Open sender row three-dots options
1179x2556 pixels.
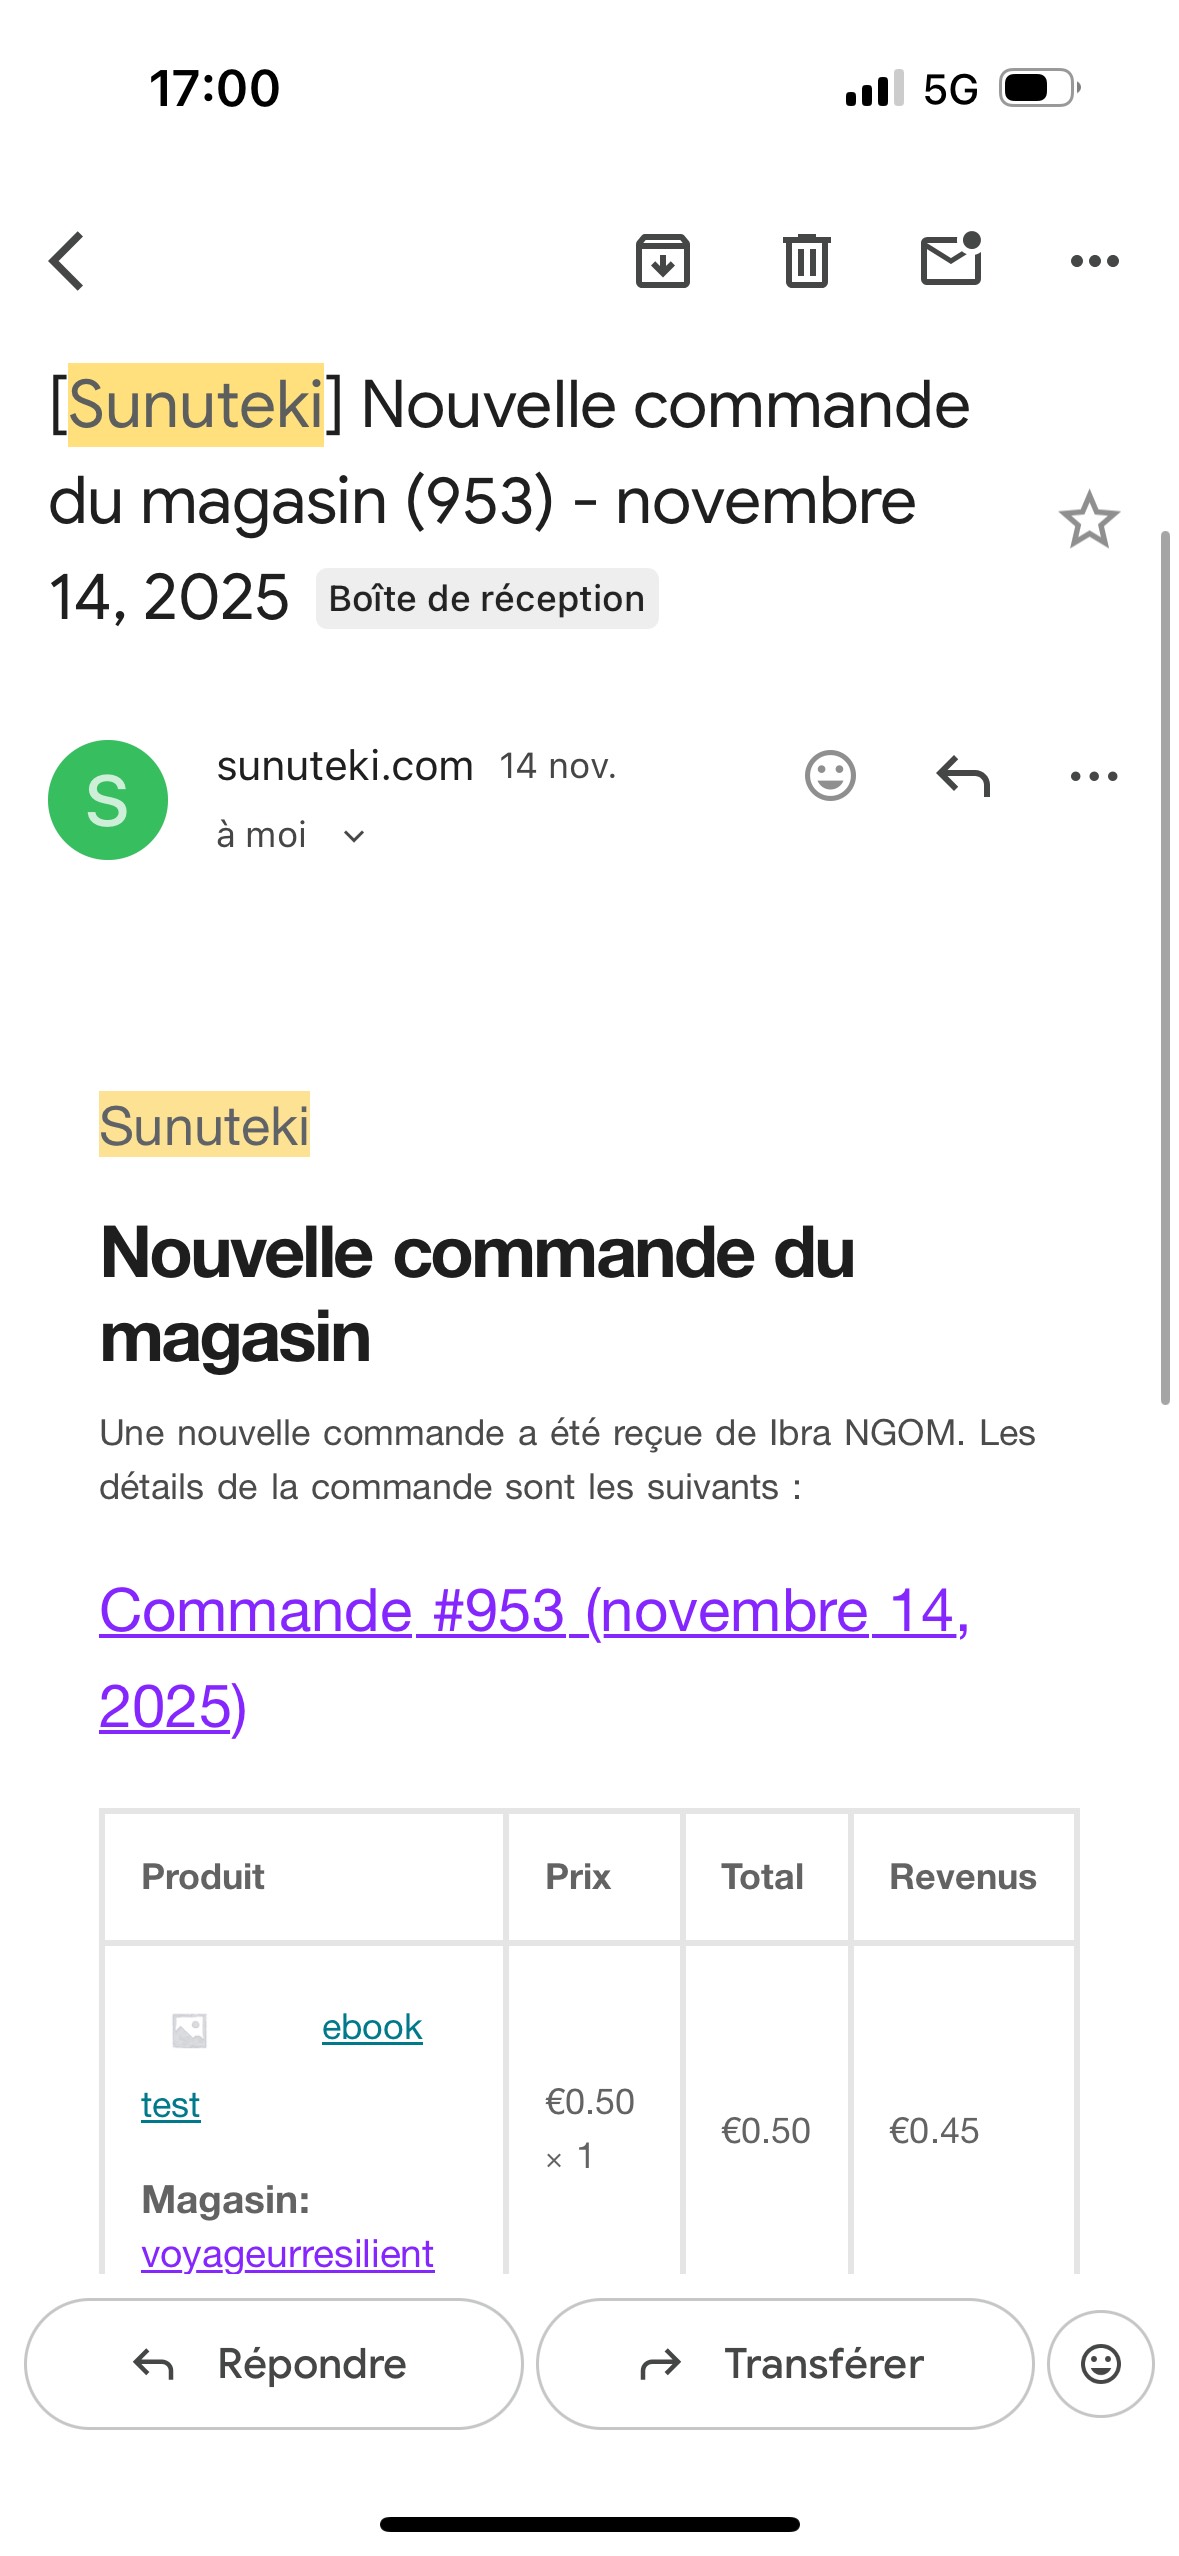click(x=1094, y=776)
